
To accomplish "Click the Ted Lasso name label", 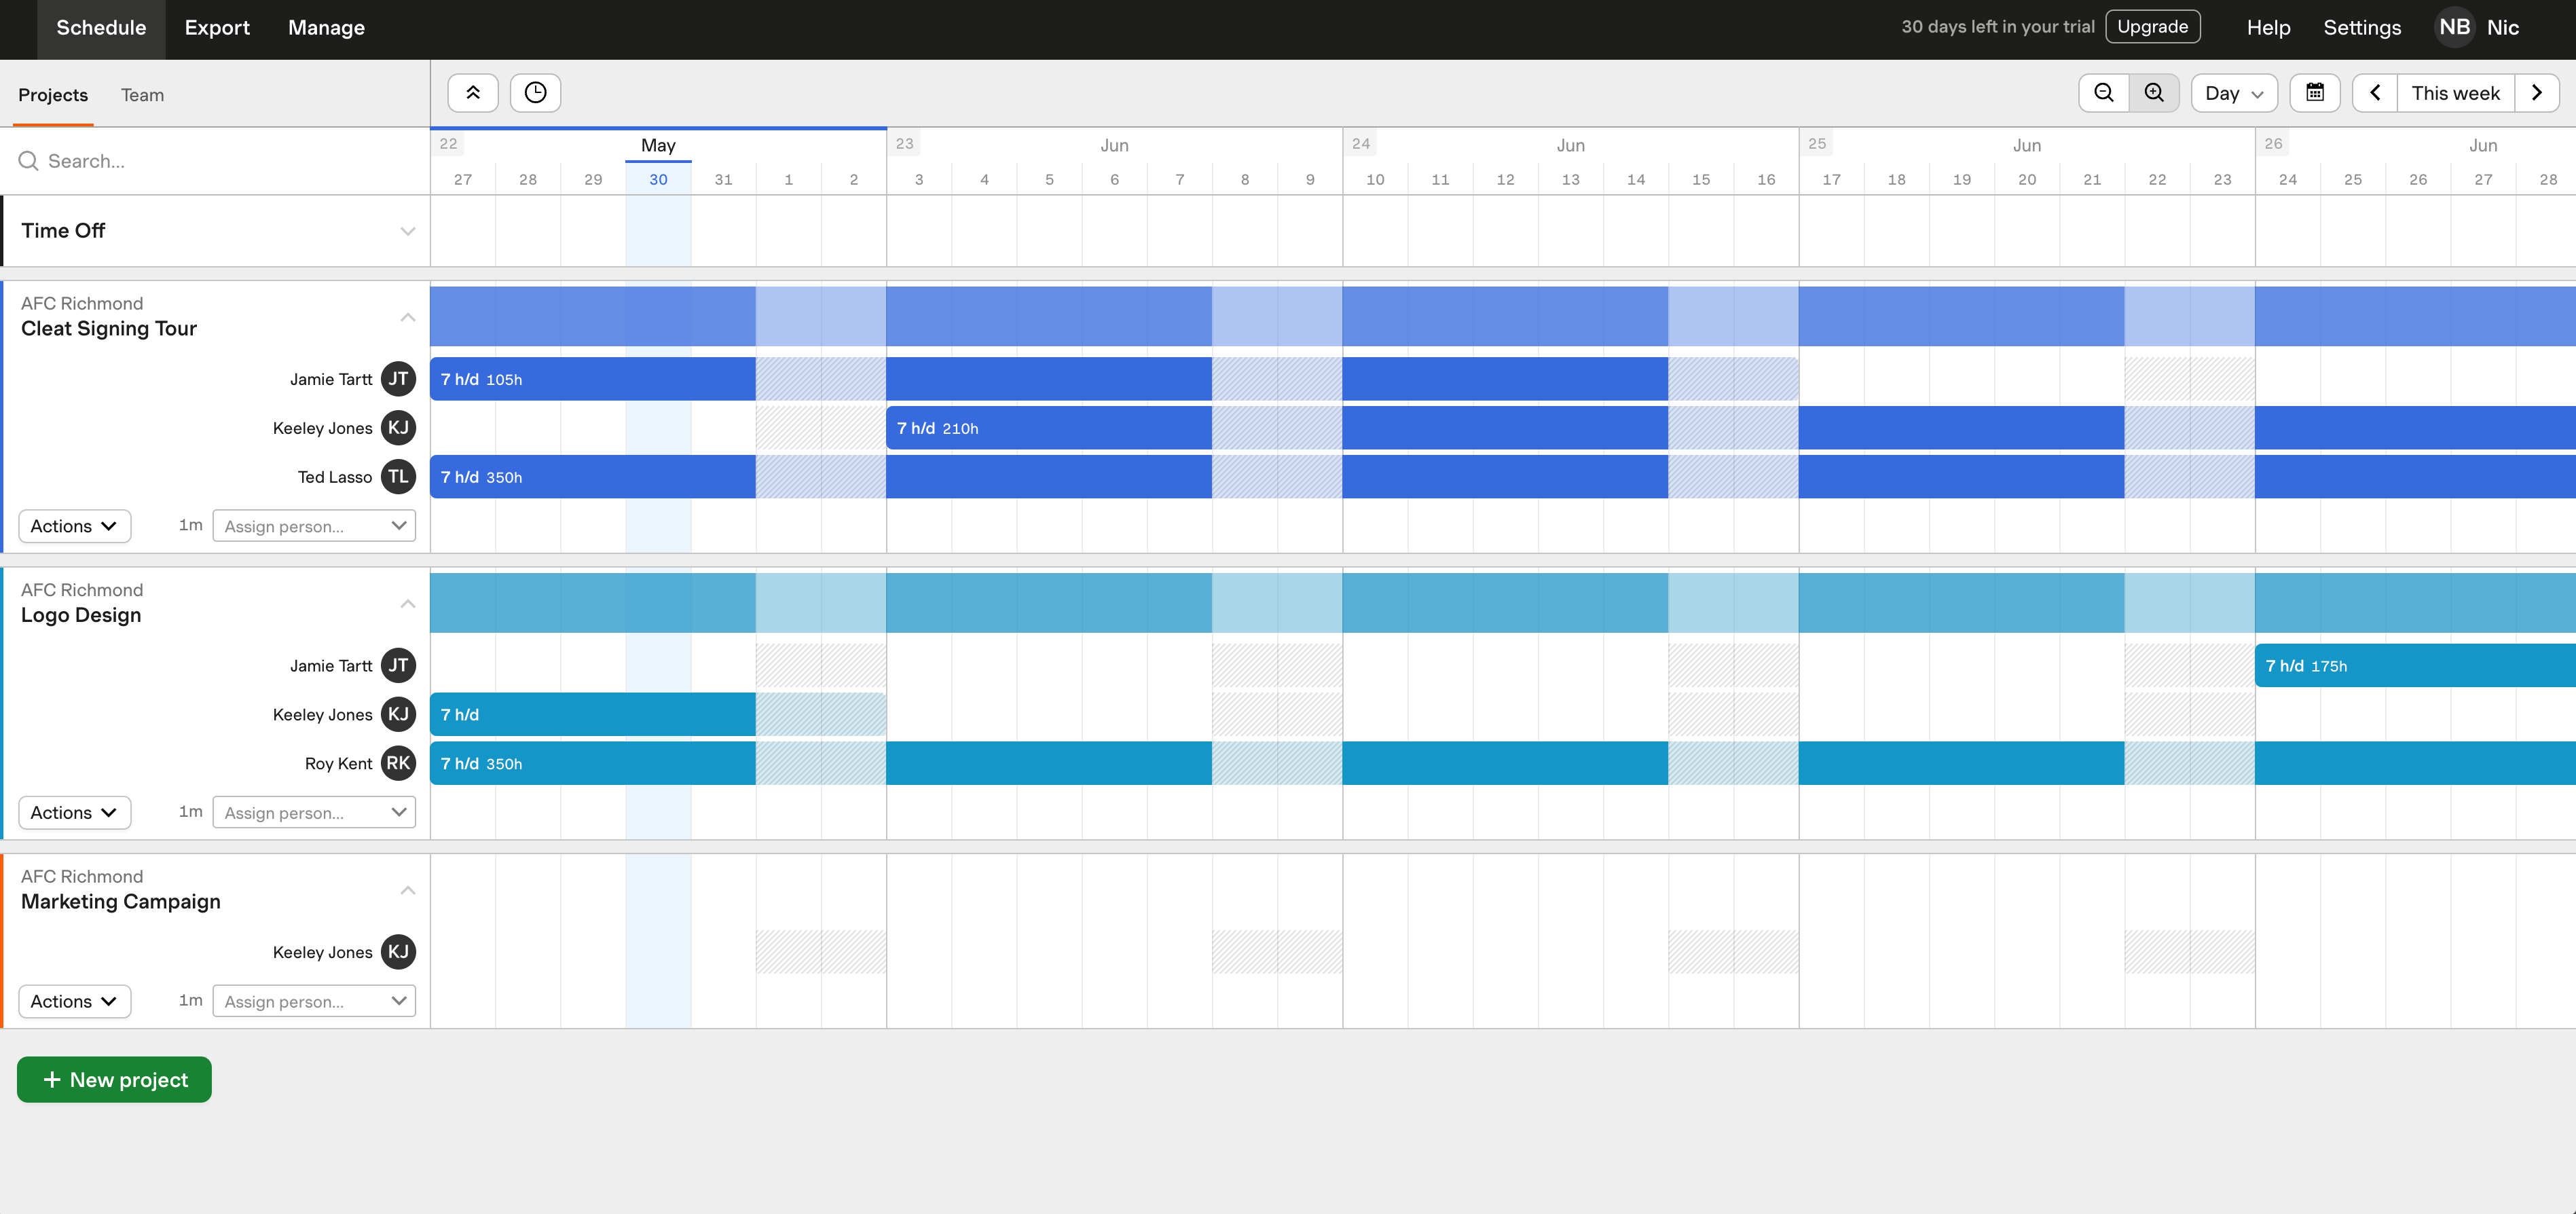I will pyautogui.click(x=335, y=477).
